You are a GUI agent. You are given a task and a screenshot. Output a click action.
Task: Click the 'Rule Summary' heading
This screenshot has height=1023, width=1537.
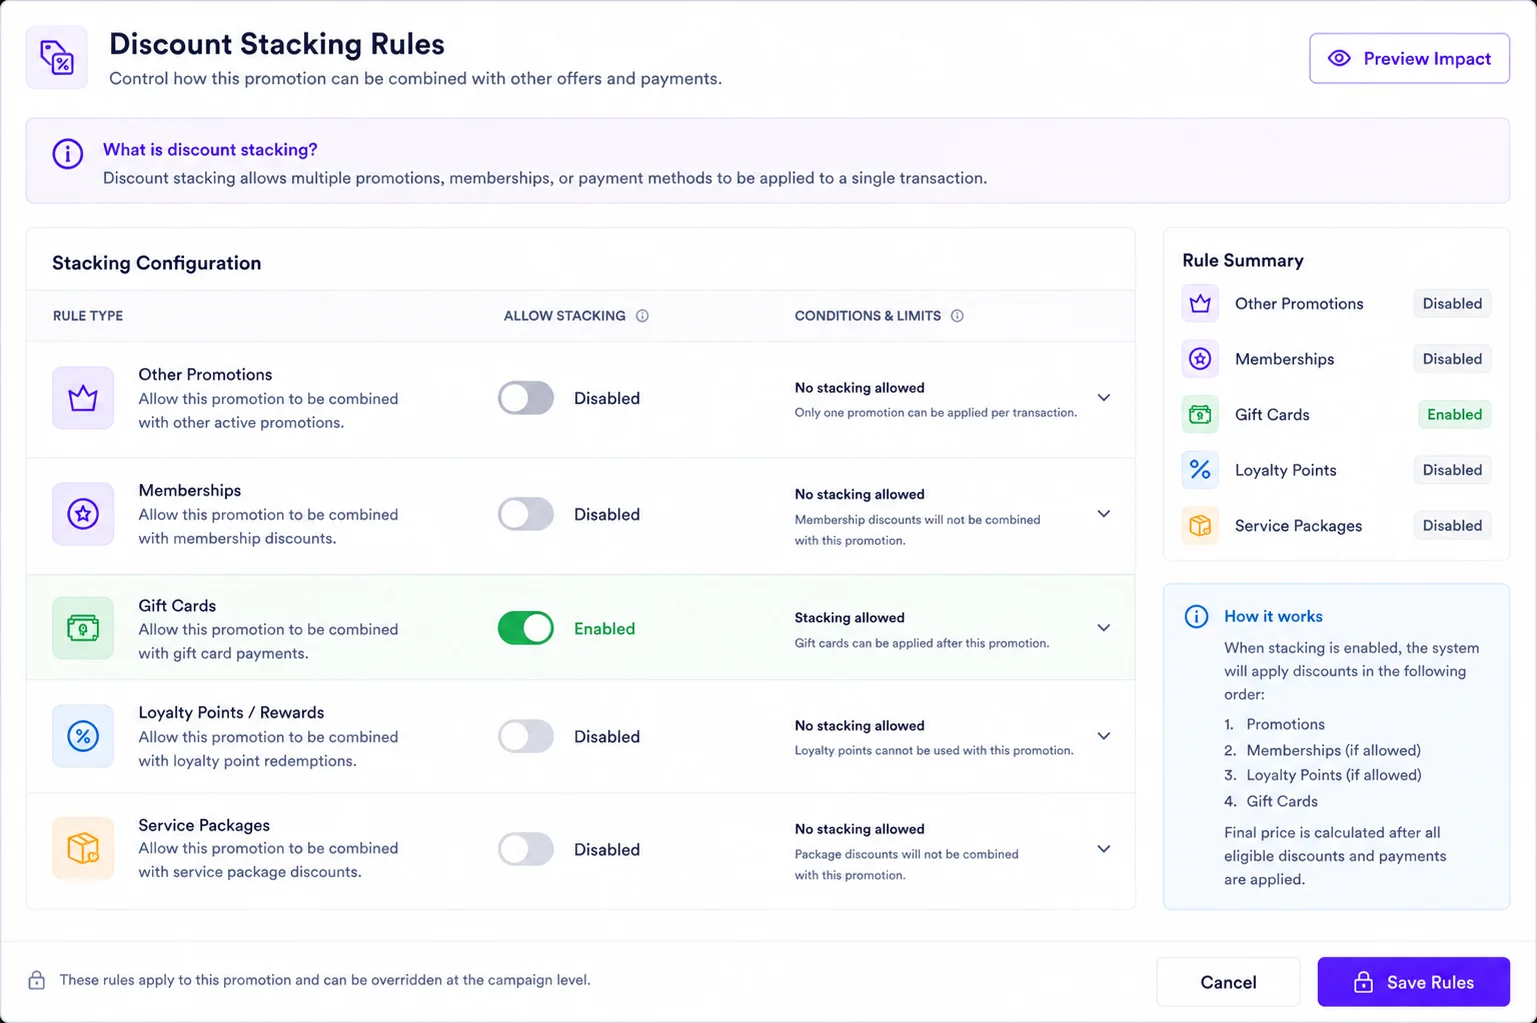[1243, 261]
